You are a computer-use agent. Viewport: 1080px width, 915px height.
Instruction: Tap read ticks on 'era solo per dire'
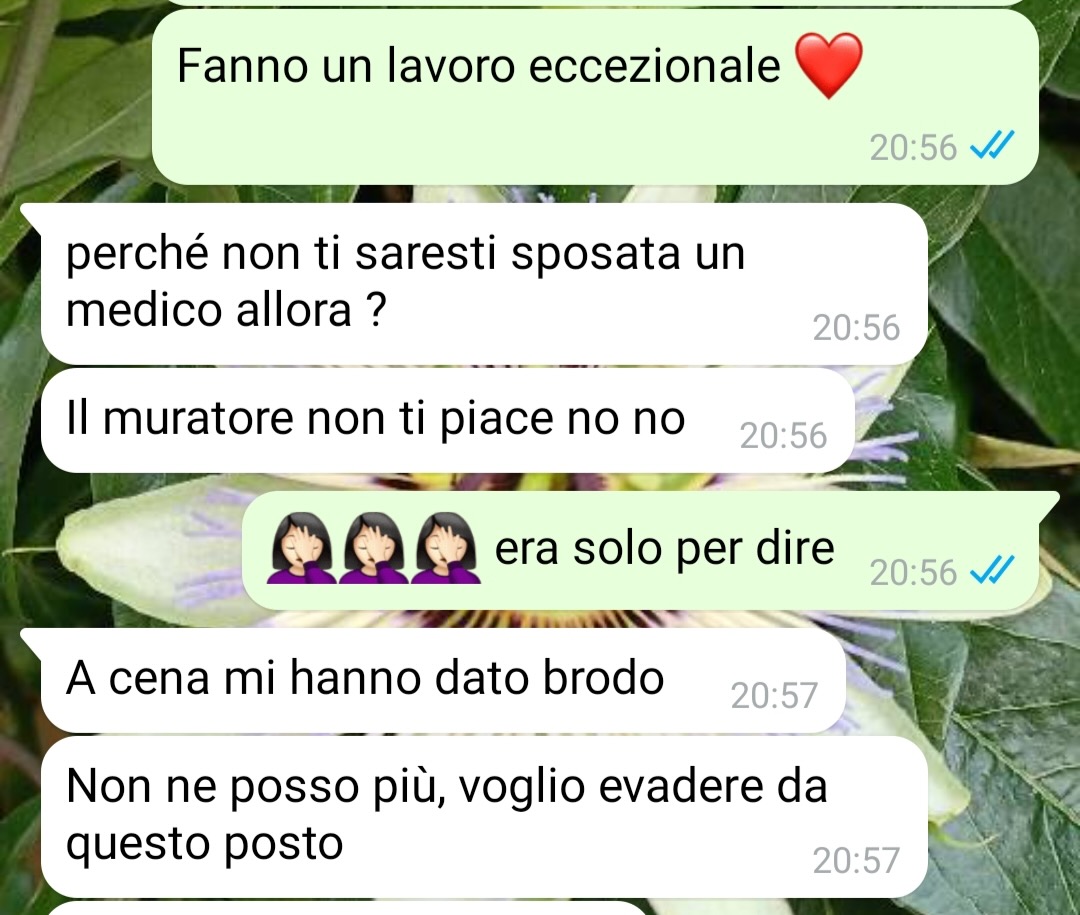tap(992, 571)
